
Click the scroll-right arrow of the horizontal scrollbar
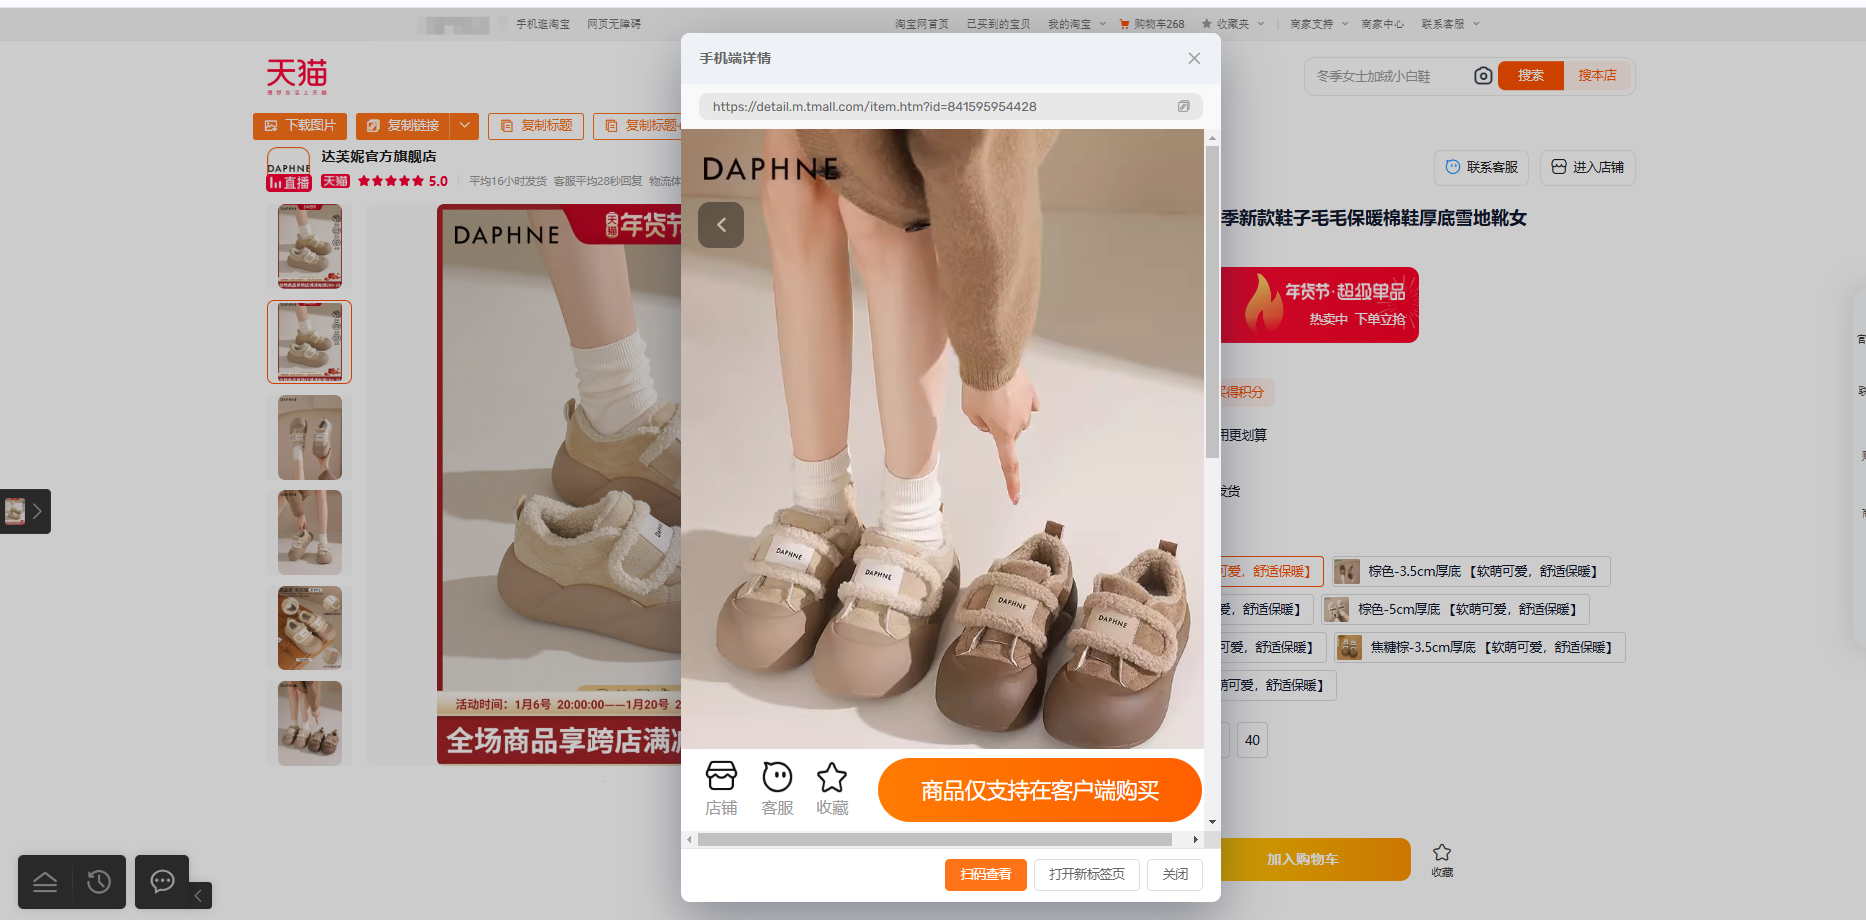coord(1196,840)
